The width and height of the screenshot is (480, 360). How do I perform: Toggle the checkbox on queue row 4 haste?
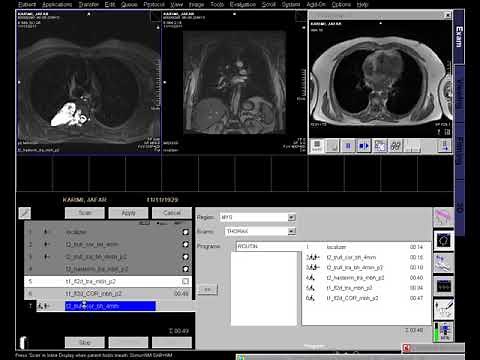coord(186,269)
